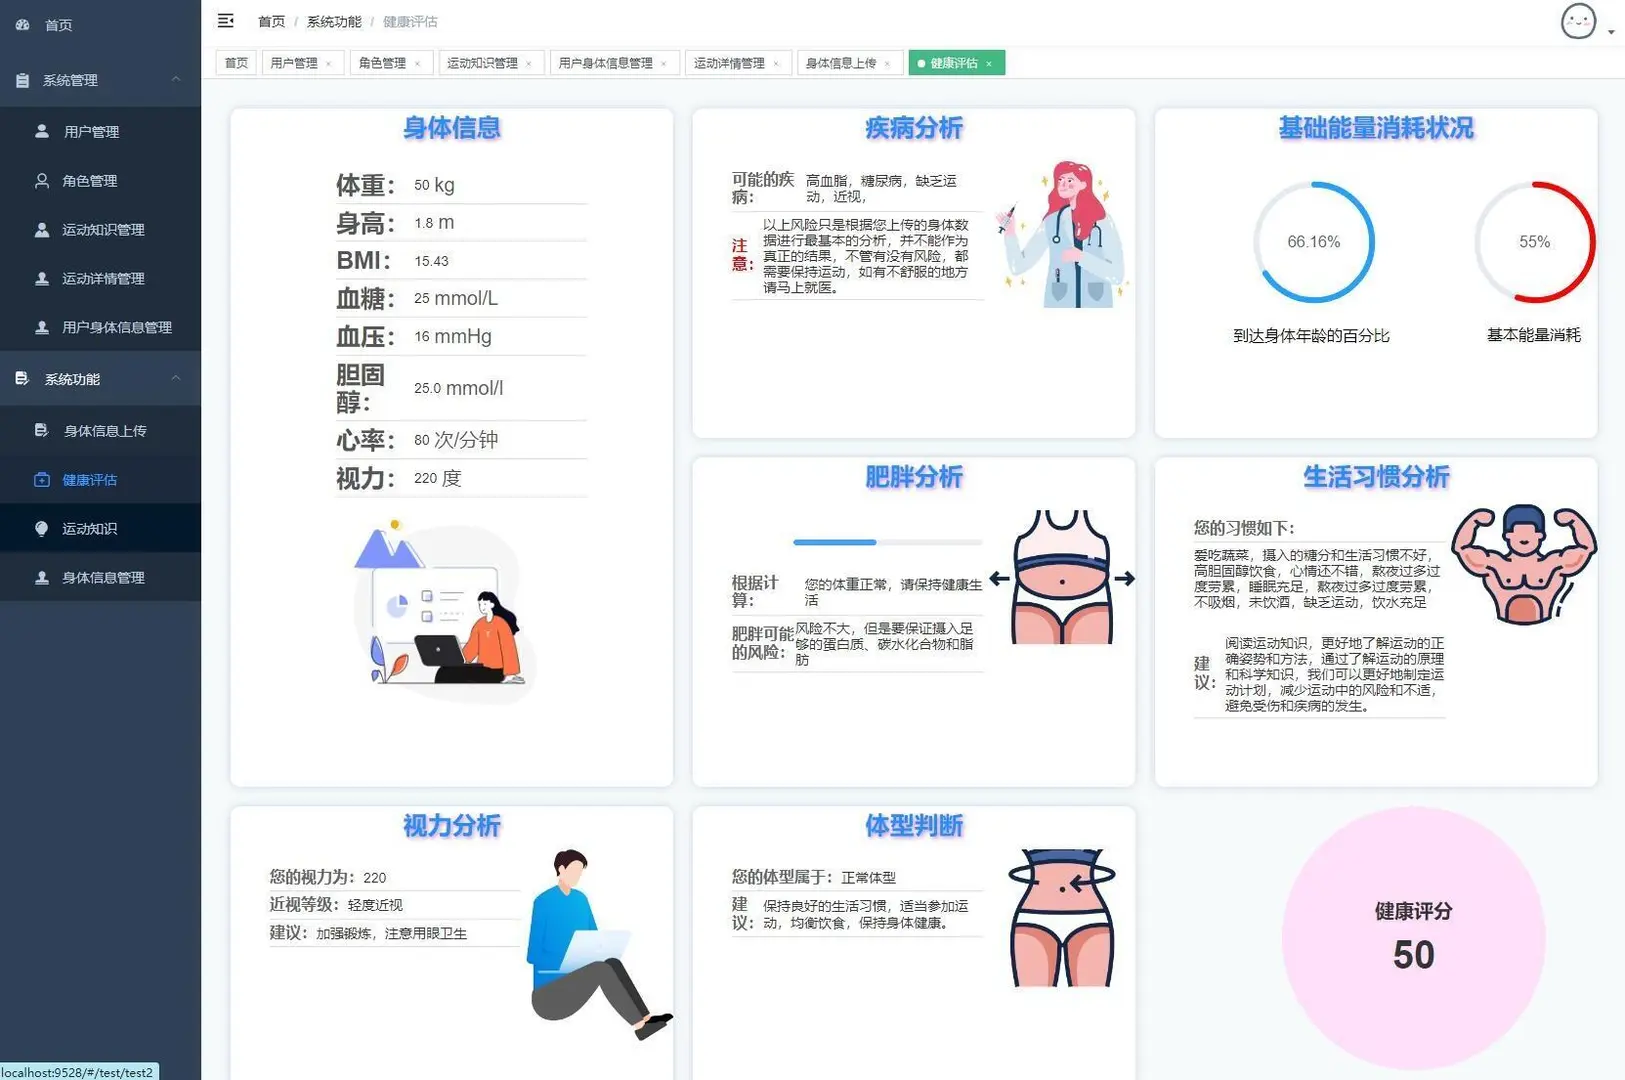Select the 运动详情管理 icon
This screenshot has height=1080, width=1625.
click(41, 278)
